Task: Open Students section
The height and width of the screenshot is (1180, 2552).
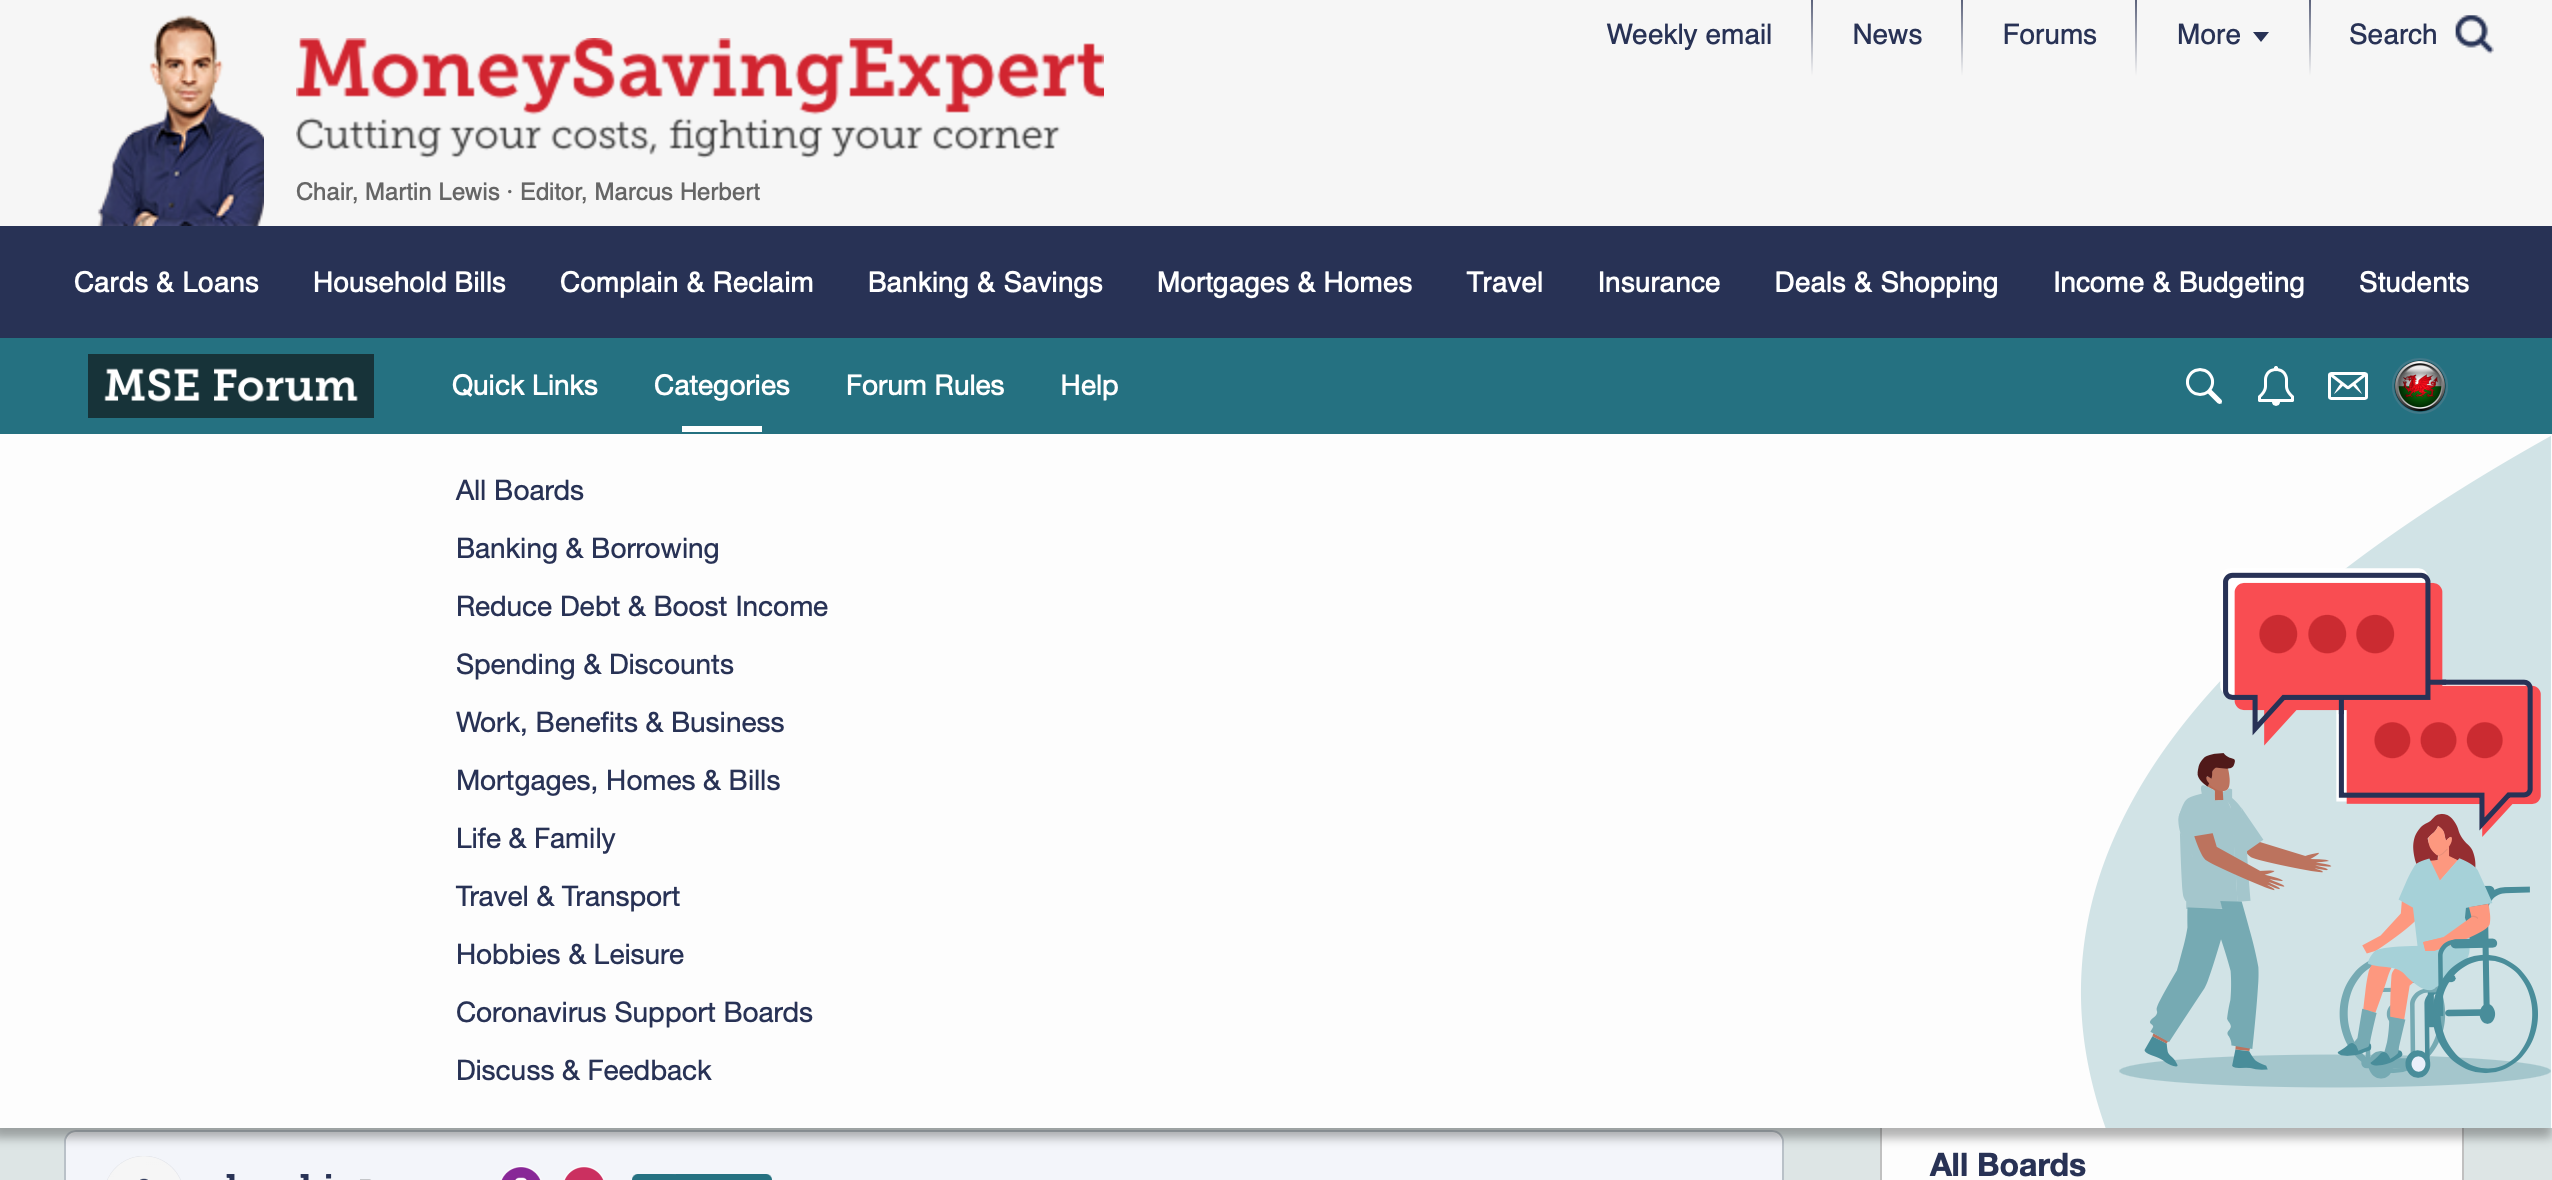Action: (x=2413, y=283)
